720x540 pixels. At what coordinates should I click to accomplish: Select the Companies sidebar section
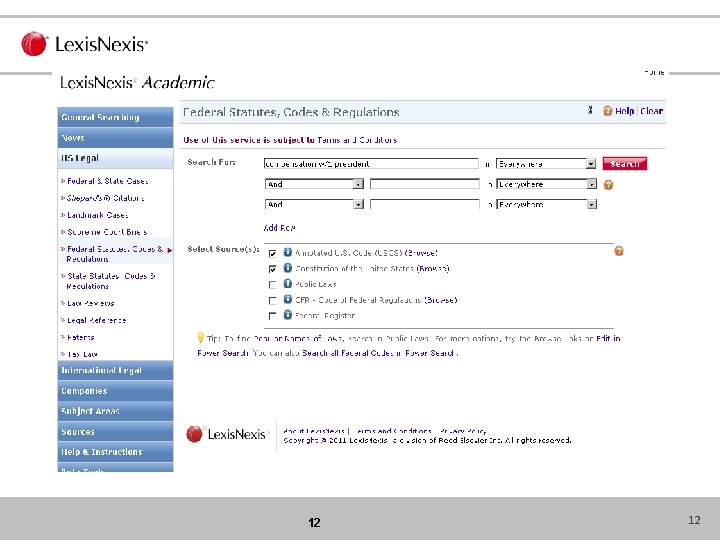(115, 391)
